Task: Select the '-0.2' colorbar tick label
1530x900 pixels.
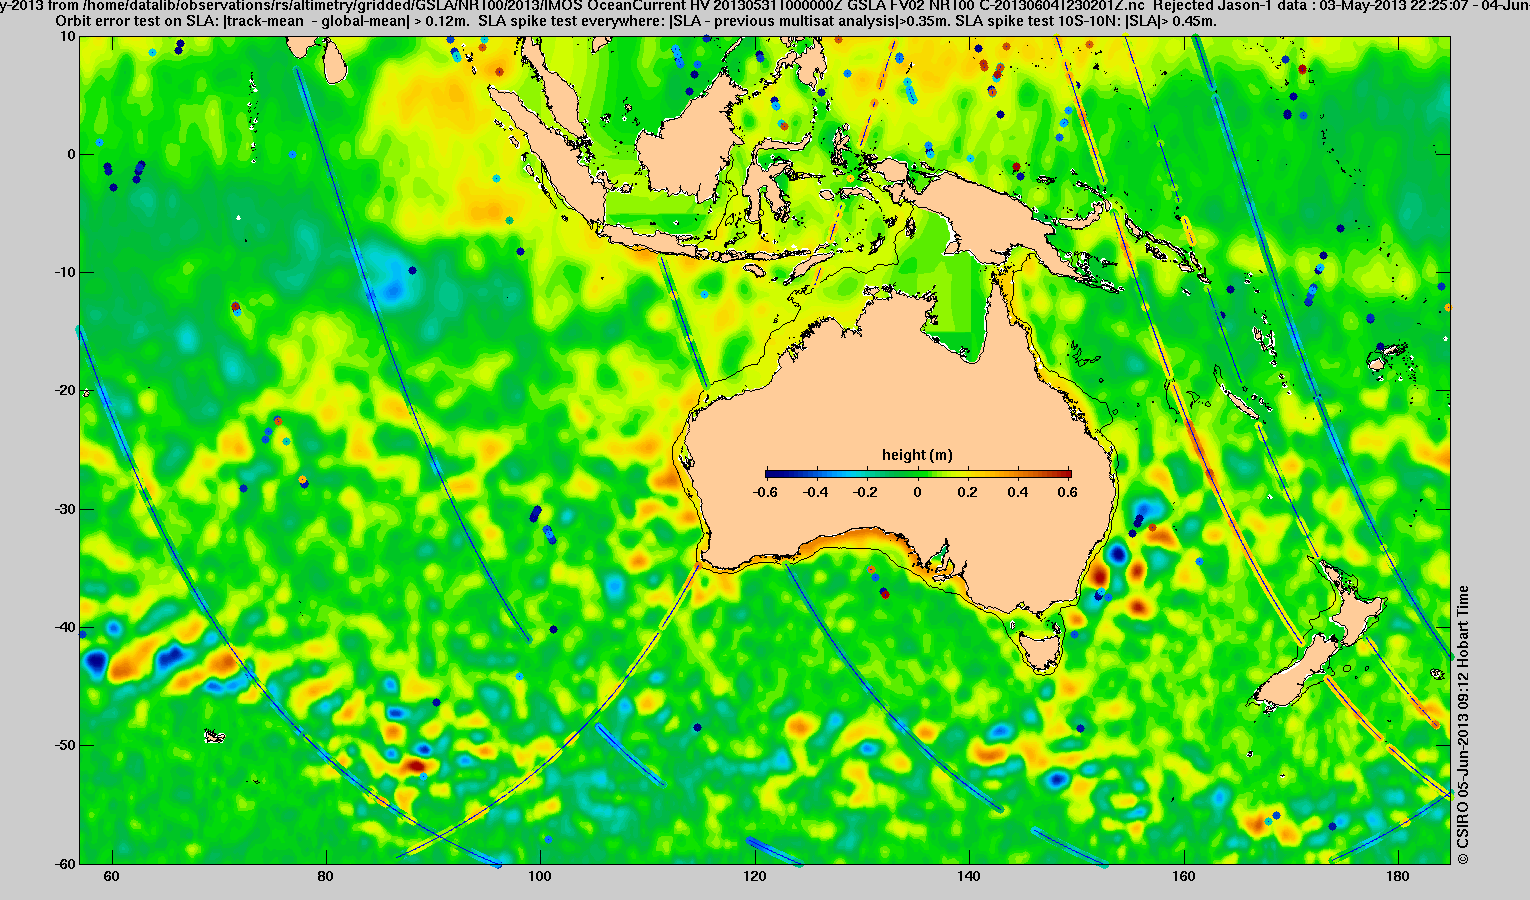Action: (x=867, y=492)
